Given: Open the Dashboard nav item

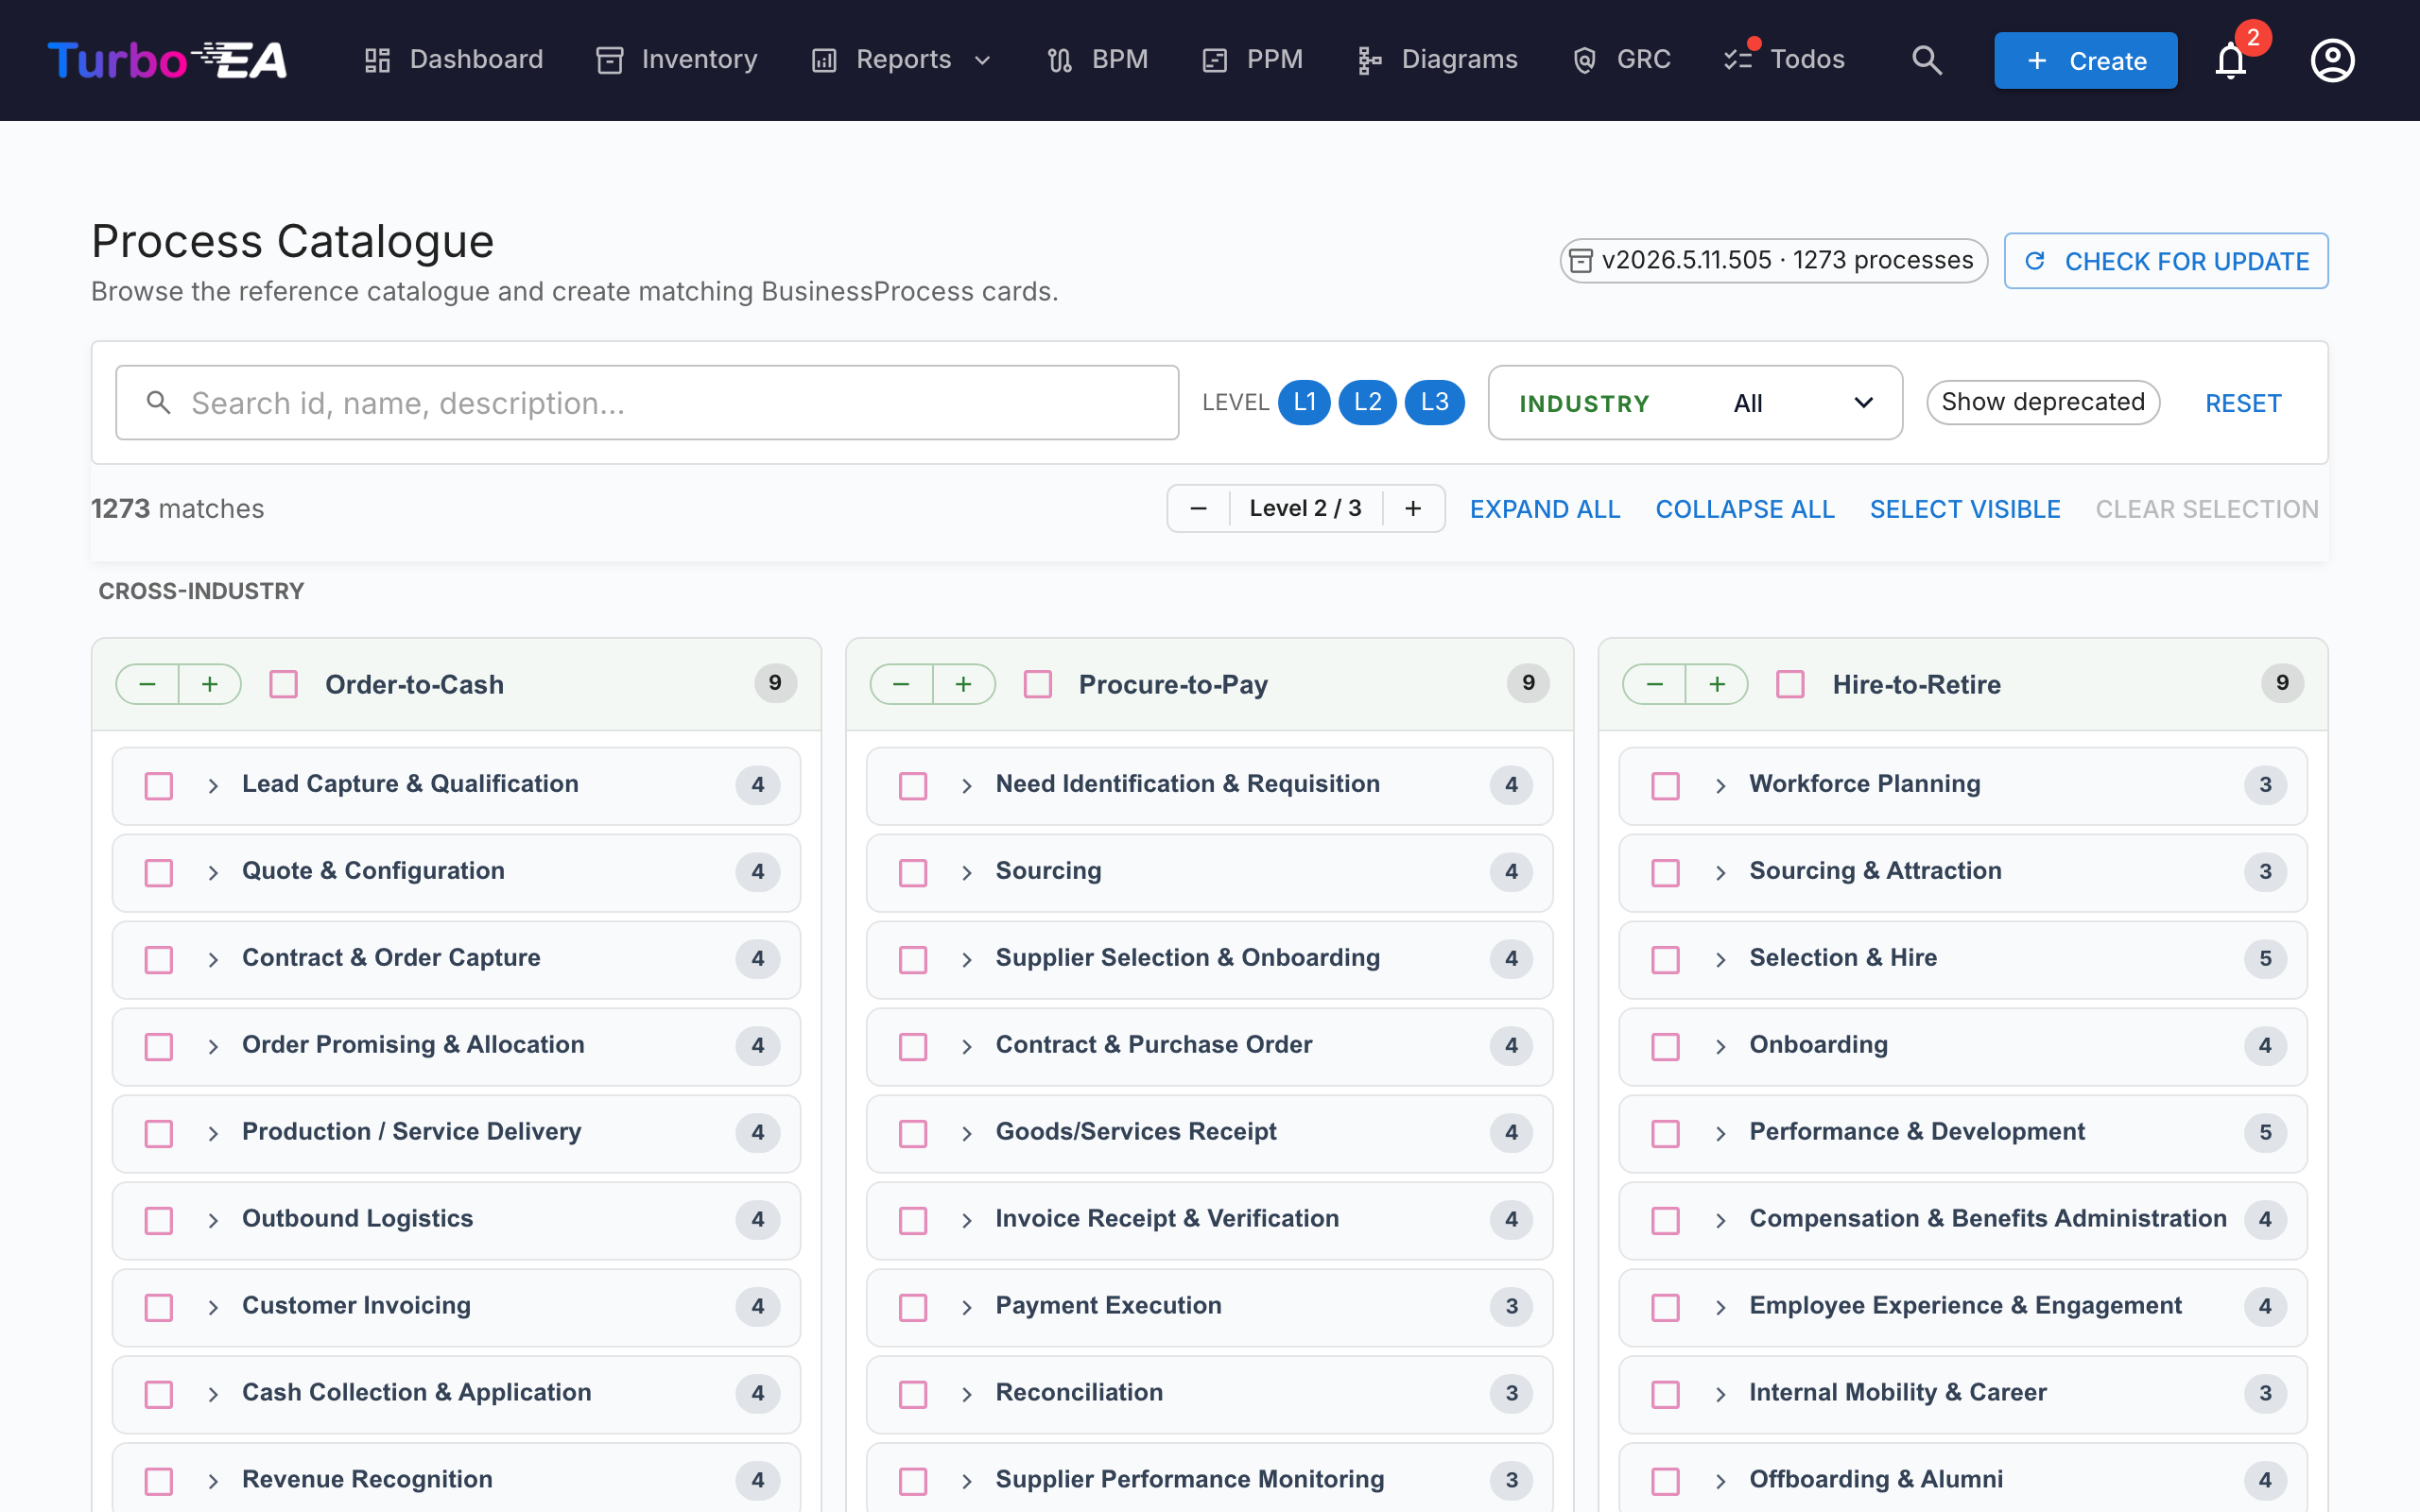Looking at the screenshot, I should [453, 60].
